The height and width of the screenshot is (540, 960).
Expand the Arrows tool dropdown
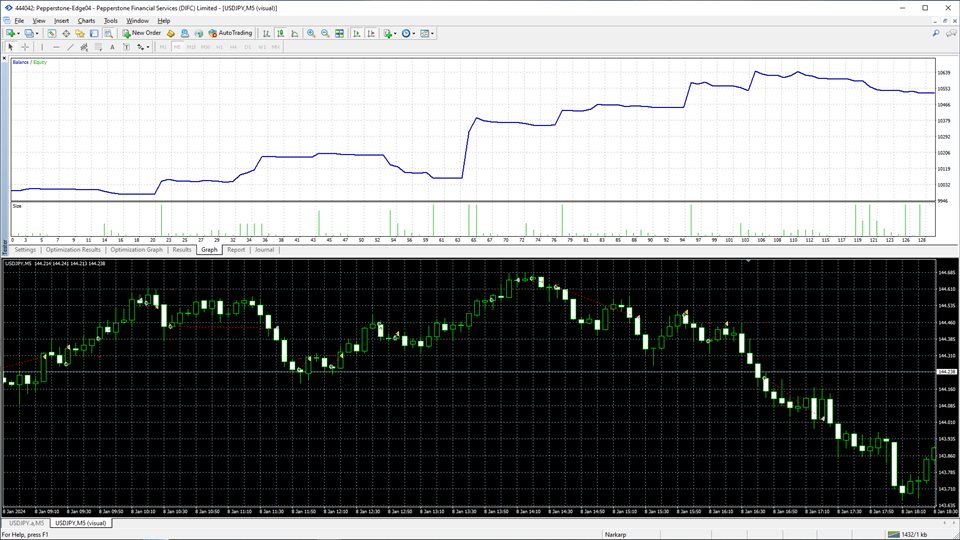tap(148, 47)
